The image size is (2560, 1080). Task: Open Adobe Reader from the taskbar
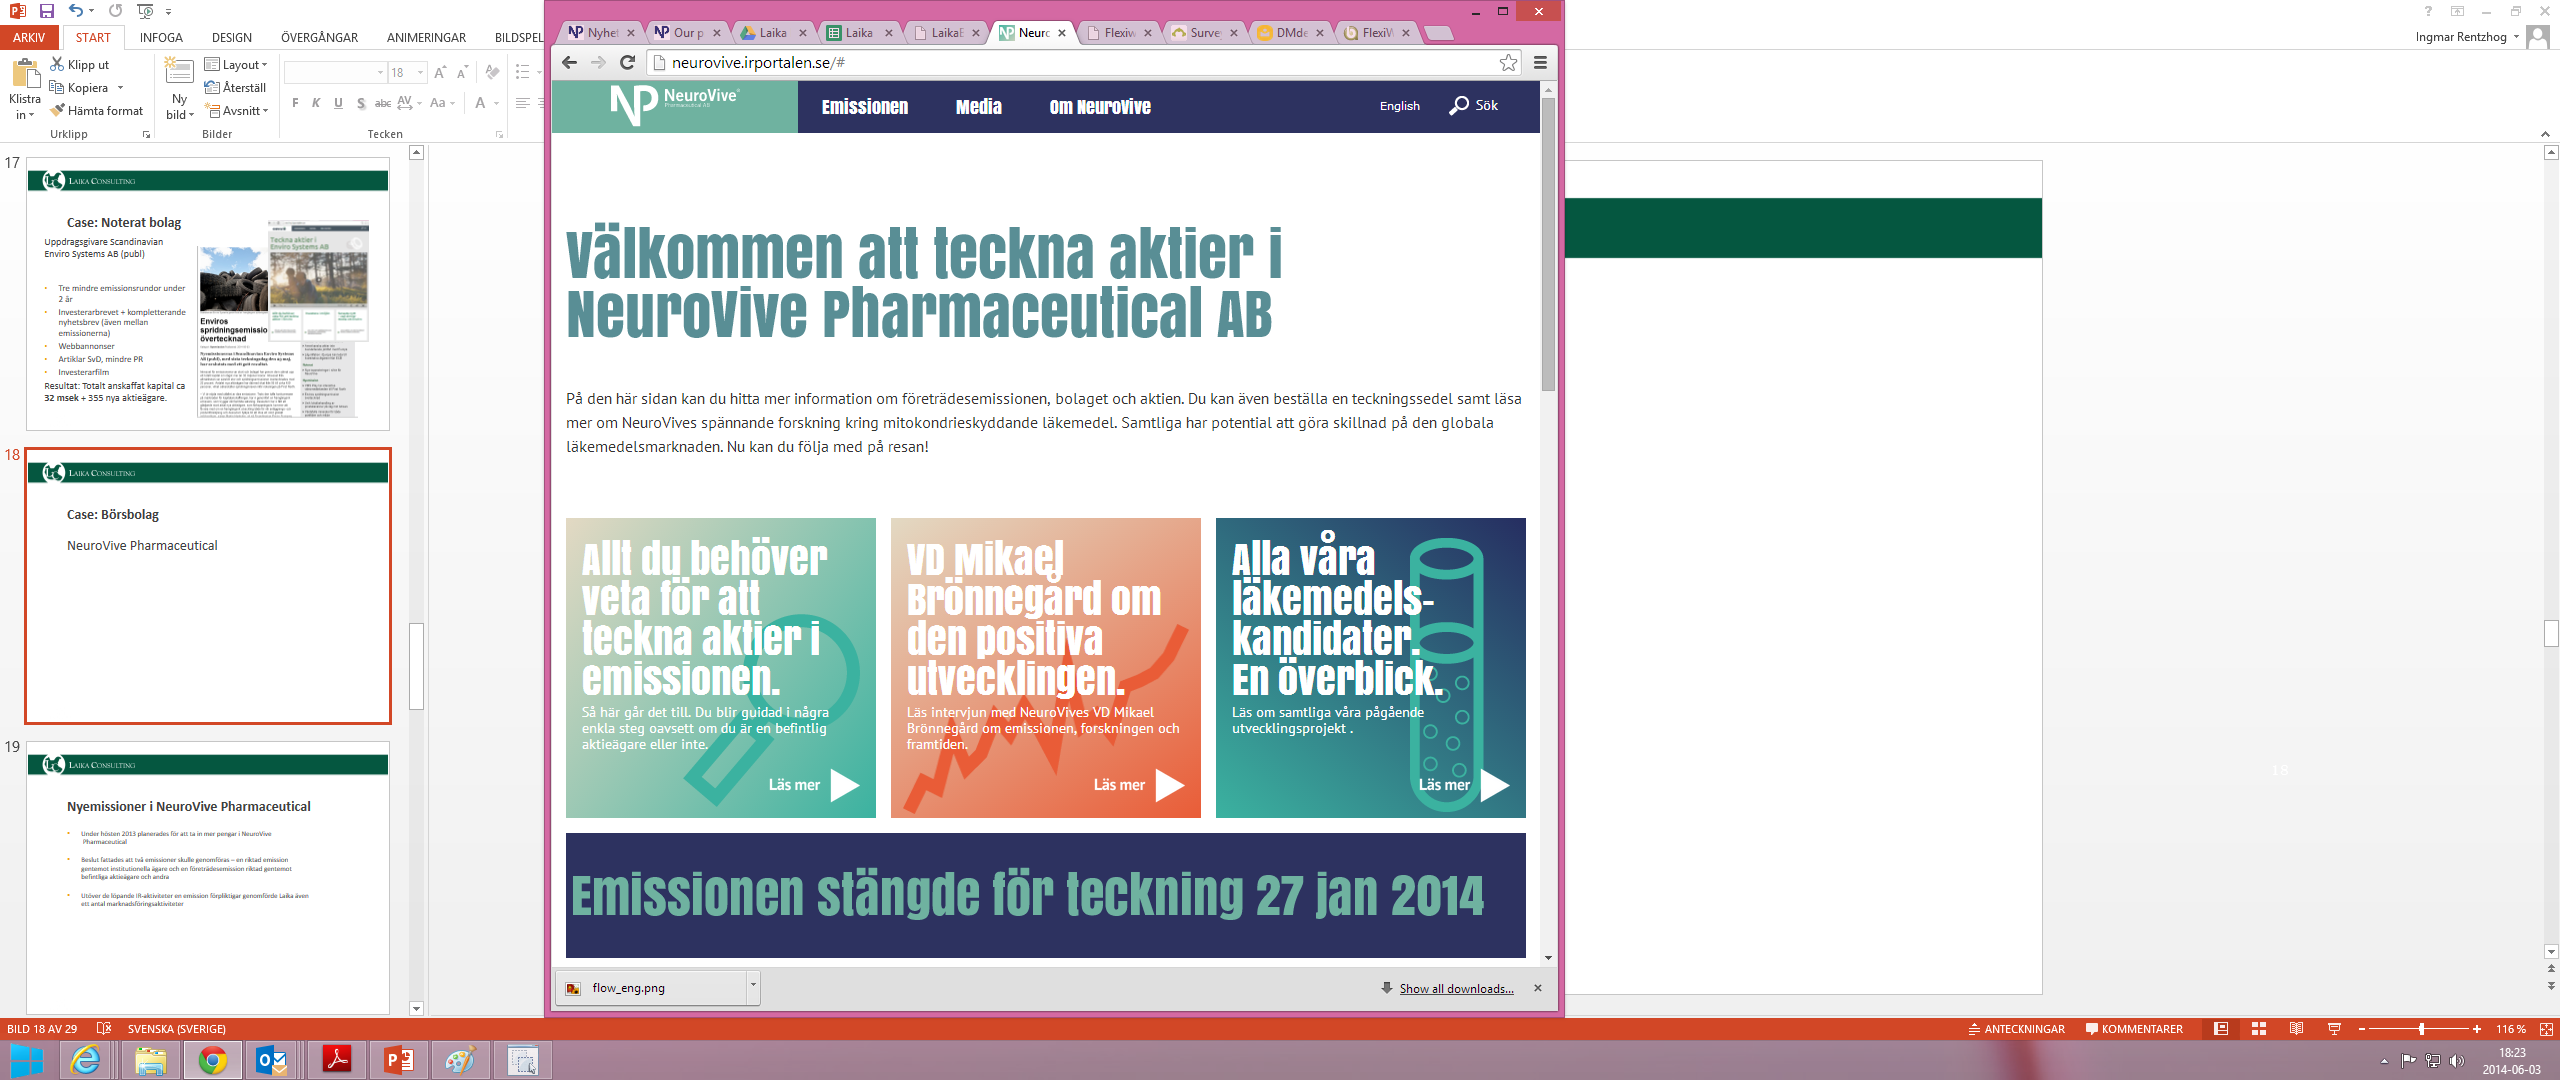(x=336, y=1060)
